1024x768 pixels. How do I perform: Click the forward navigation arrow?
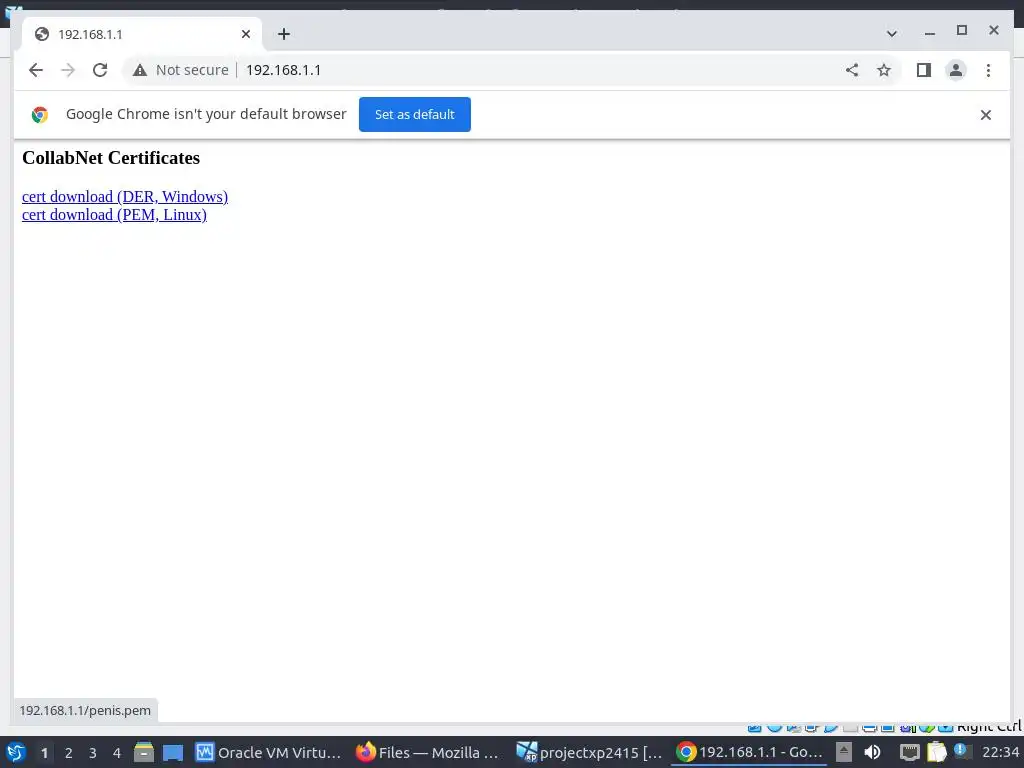click(68, 70)
